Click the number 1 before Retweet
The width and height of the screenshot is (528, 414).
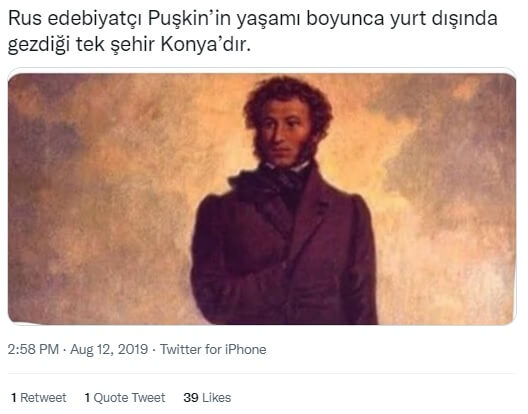(14, 397)
